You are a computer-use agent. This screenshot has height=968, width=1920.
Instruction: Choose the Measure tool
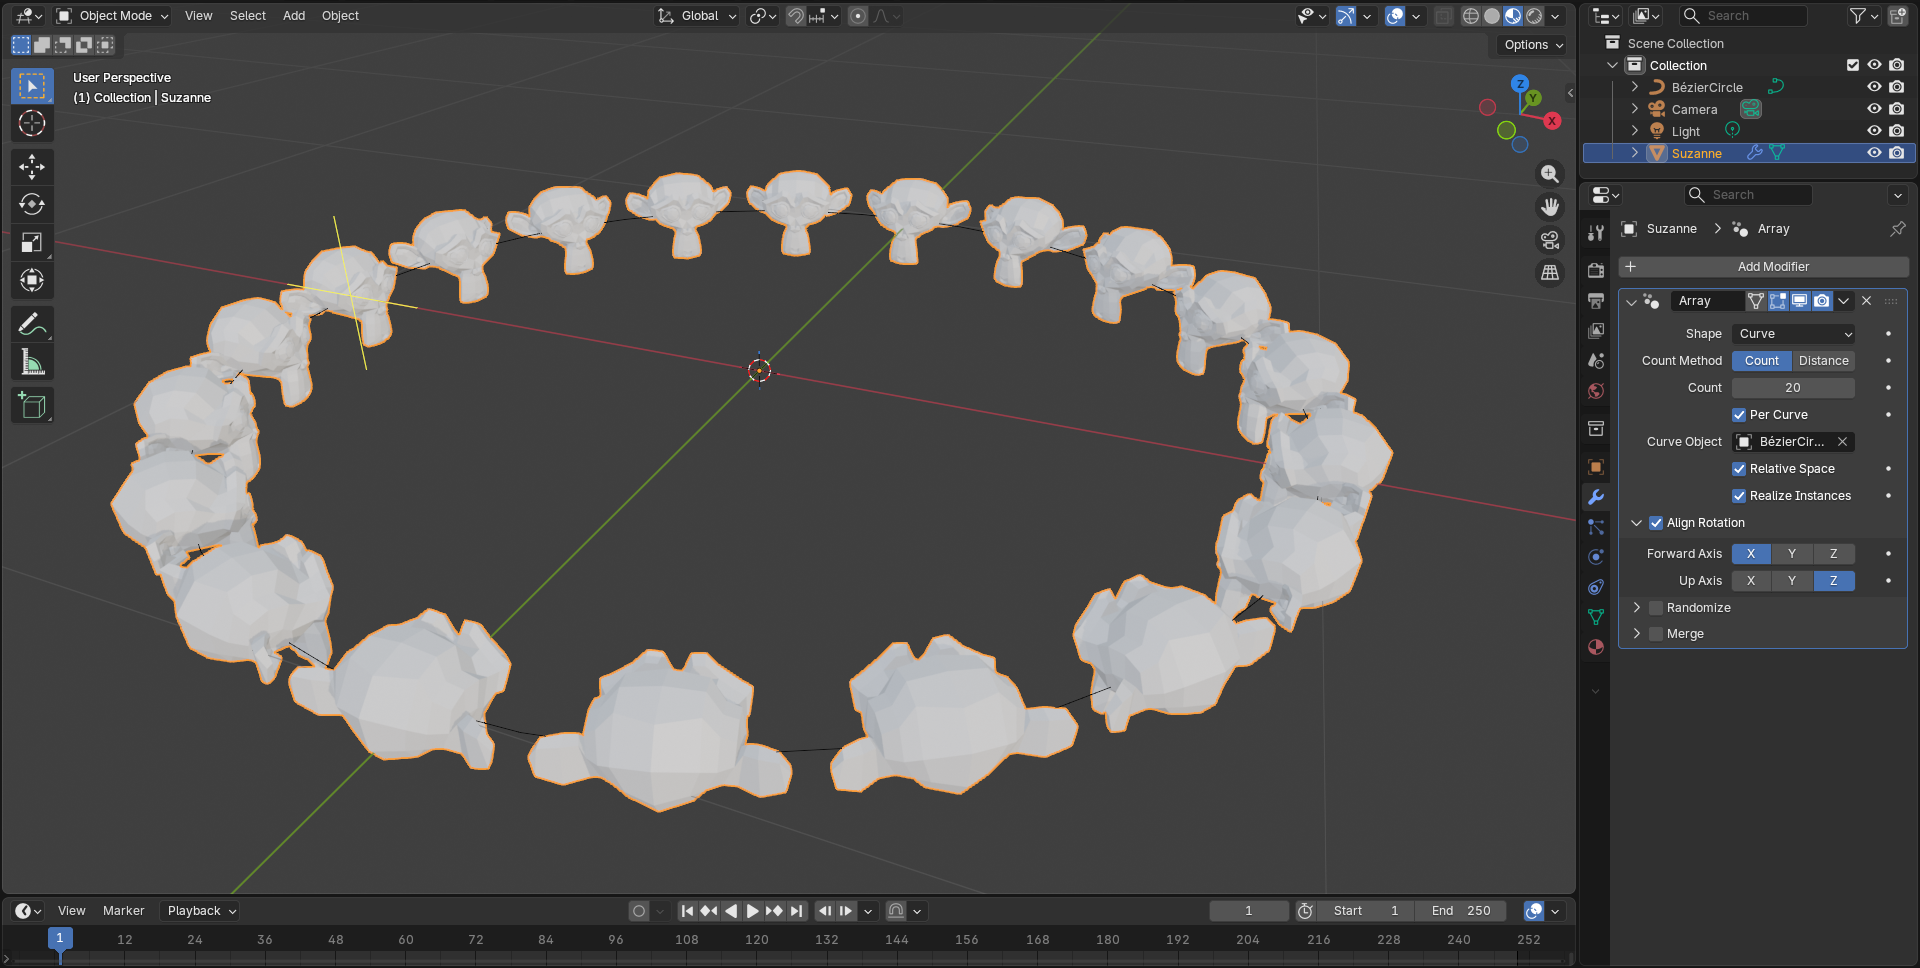point(32,362)
